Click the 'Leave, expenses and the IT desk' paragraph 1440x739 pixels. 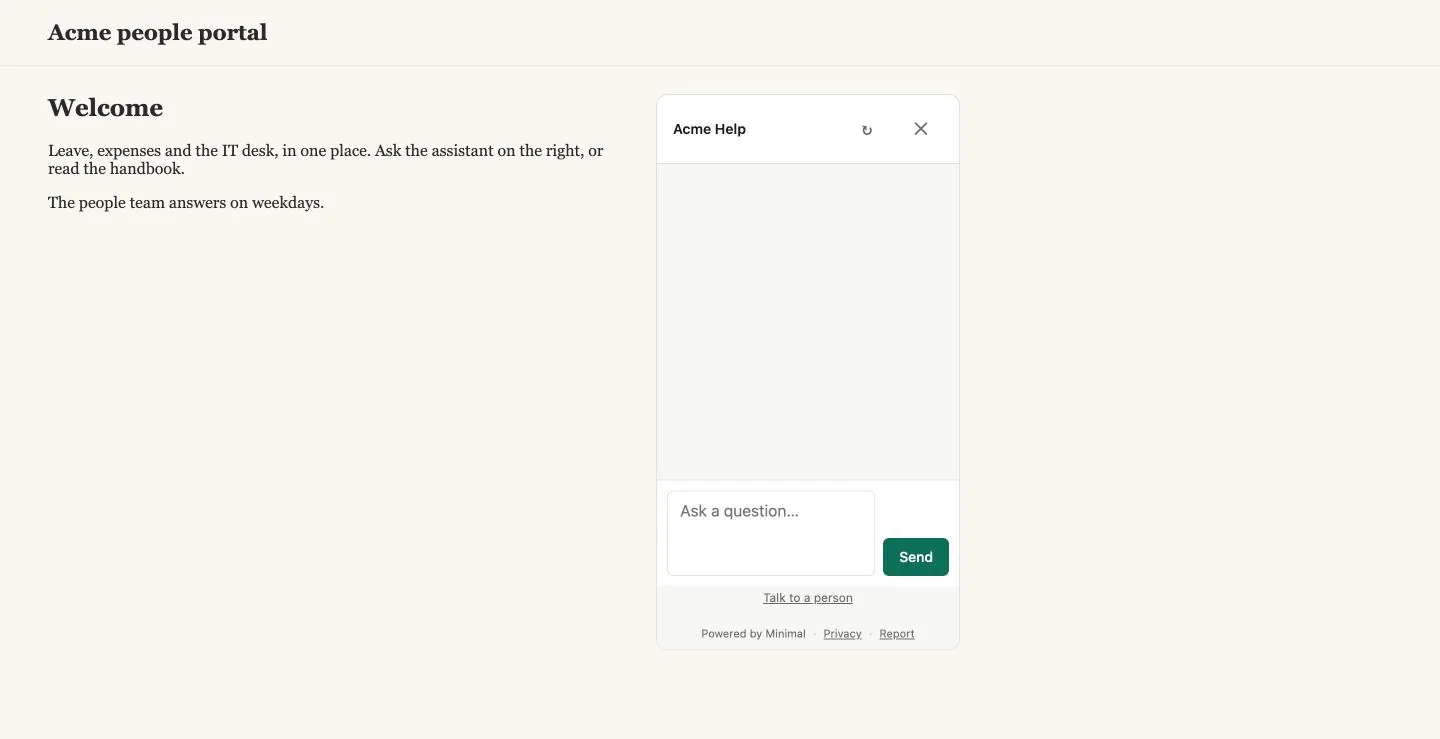coord(326,160)
